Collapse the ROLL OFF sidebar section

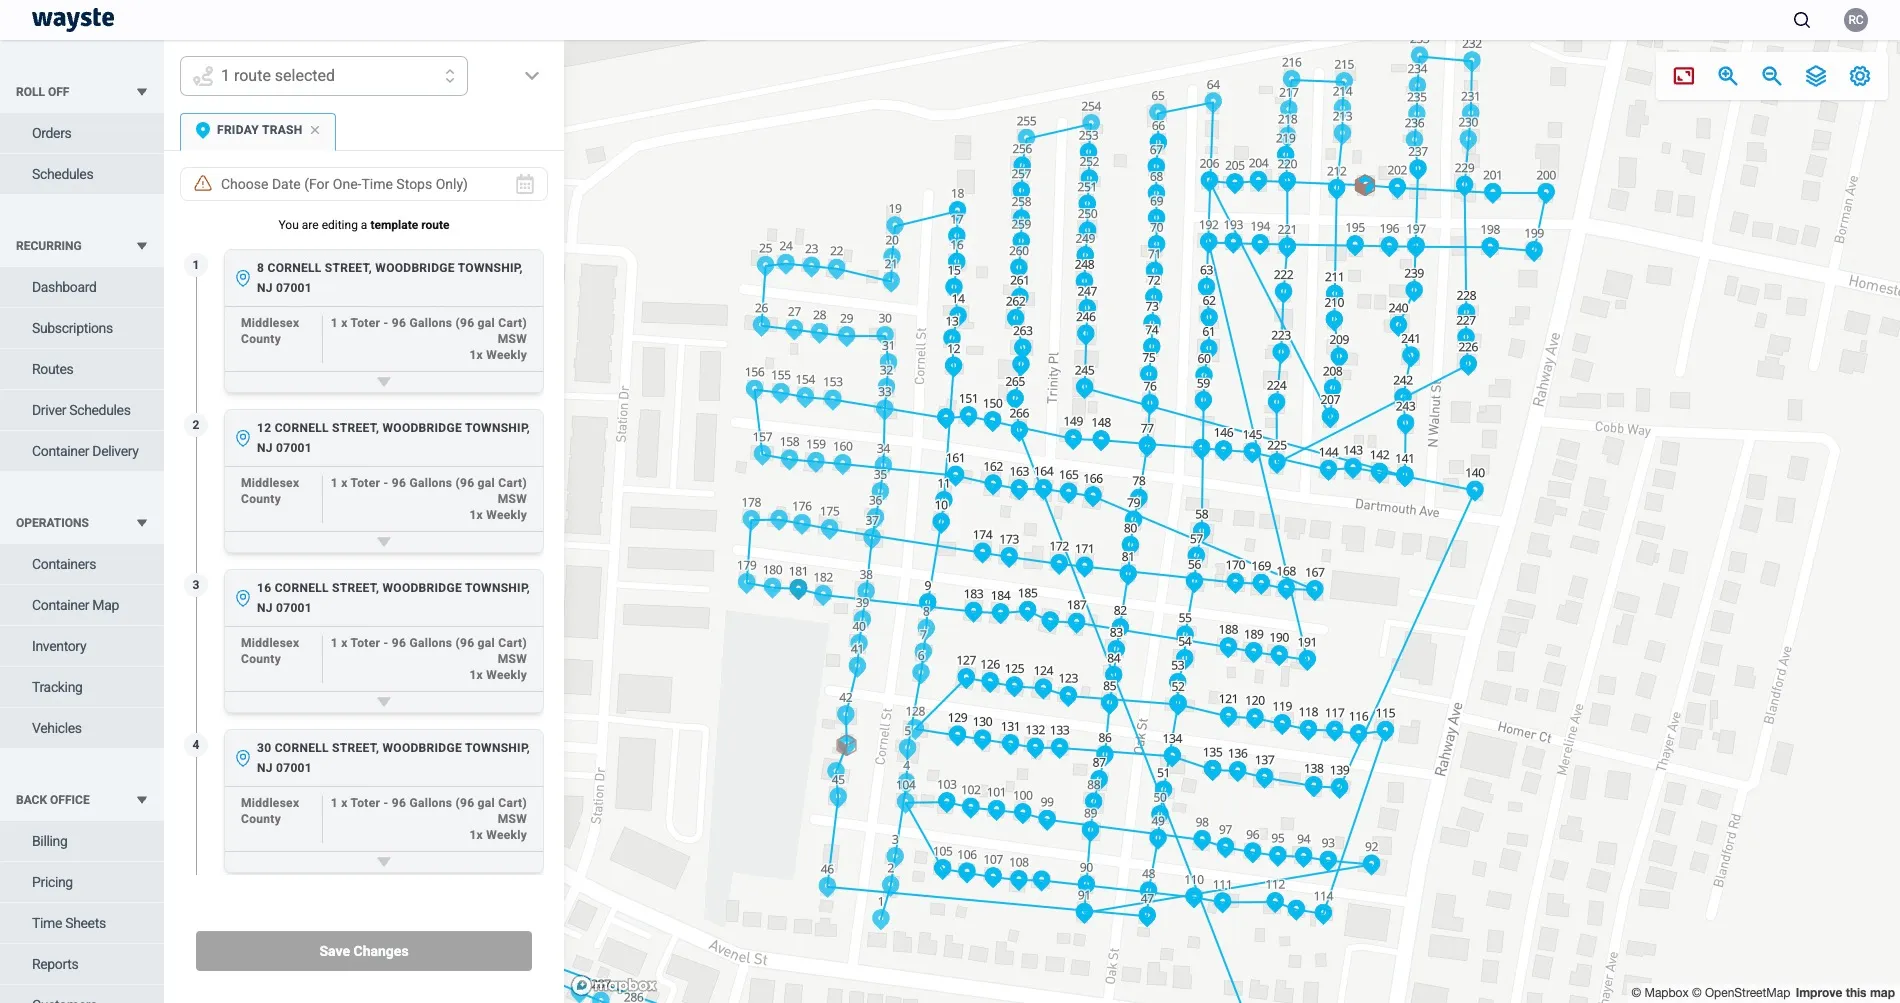[142, 92]
